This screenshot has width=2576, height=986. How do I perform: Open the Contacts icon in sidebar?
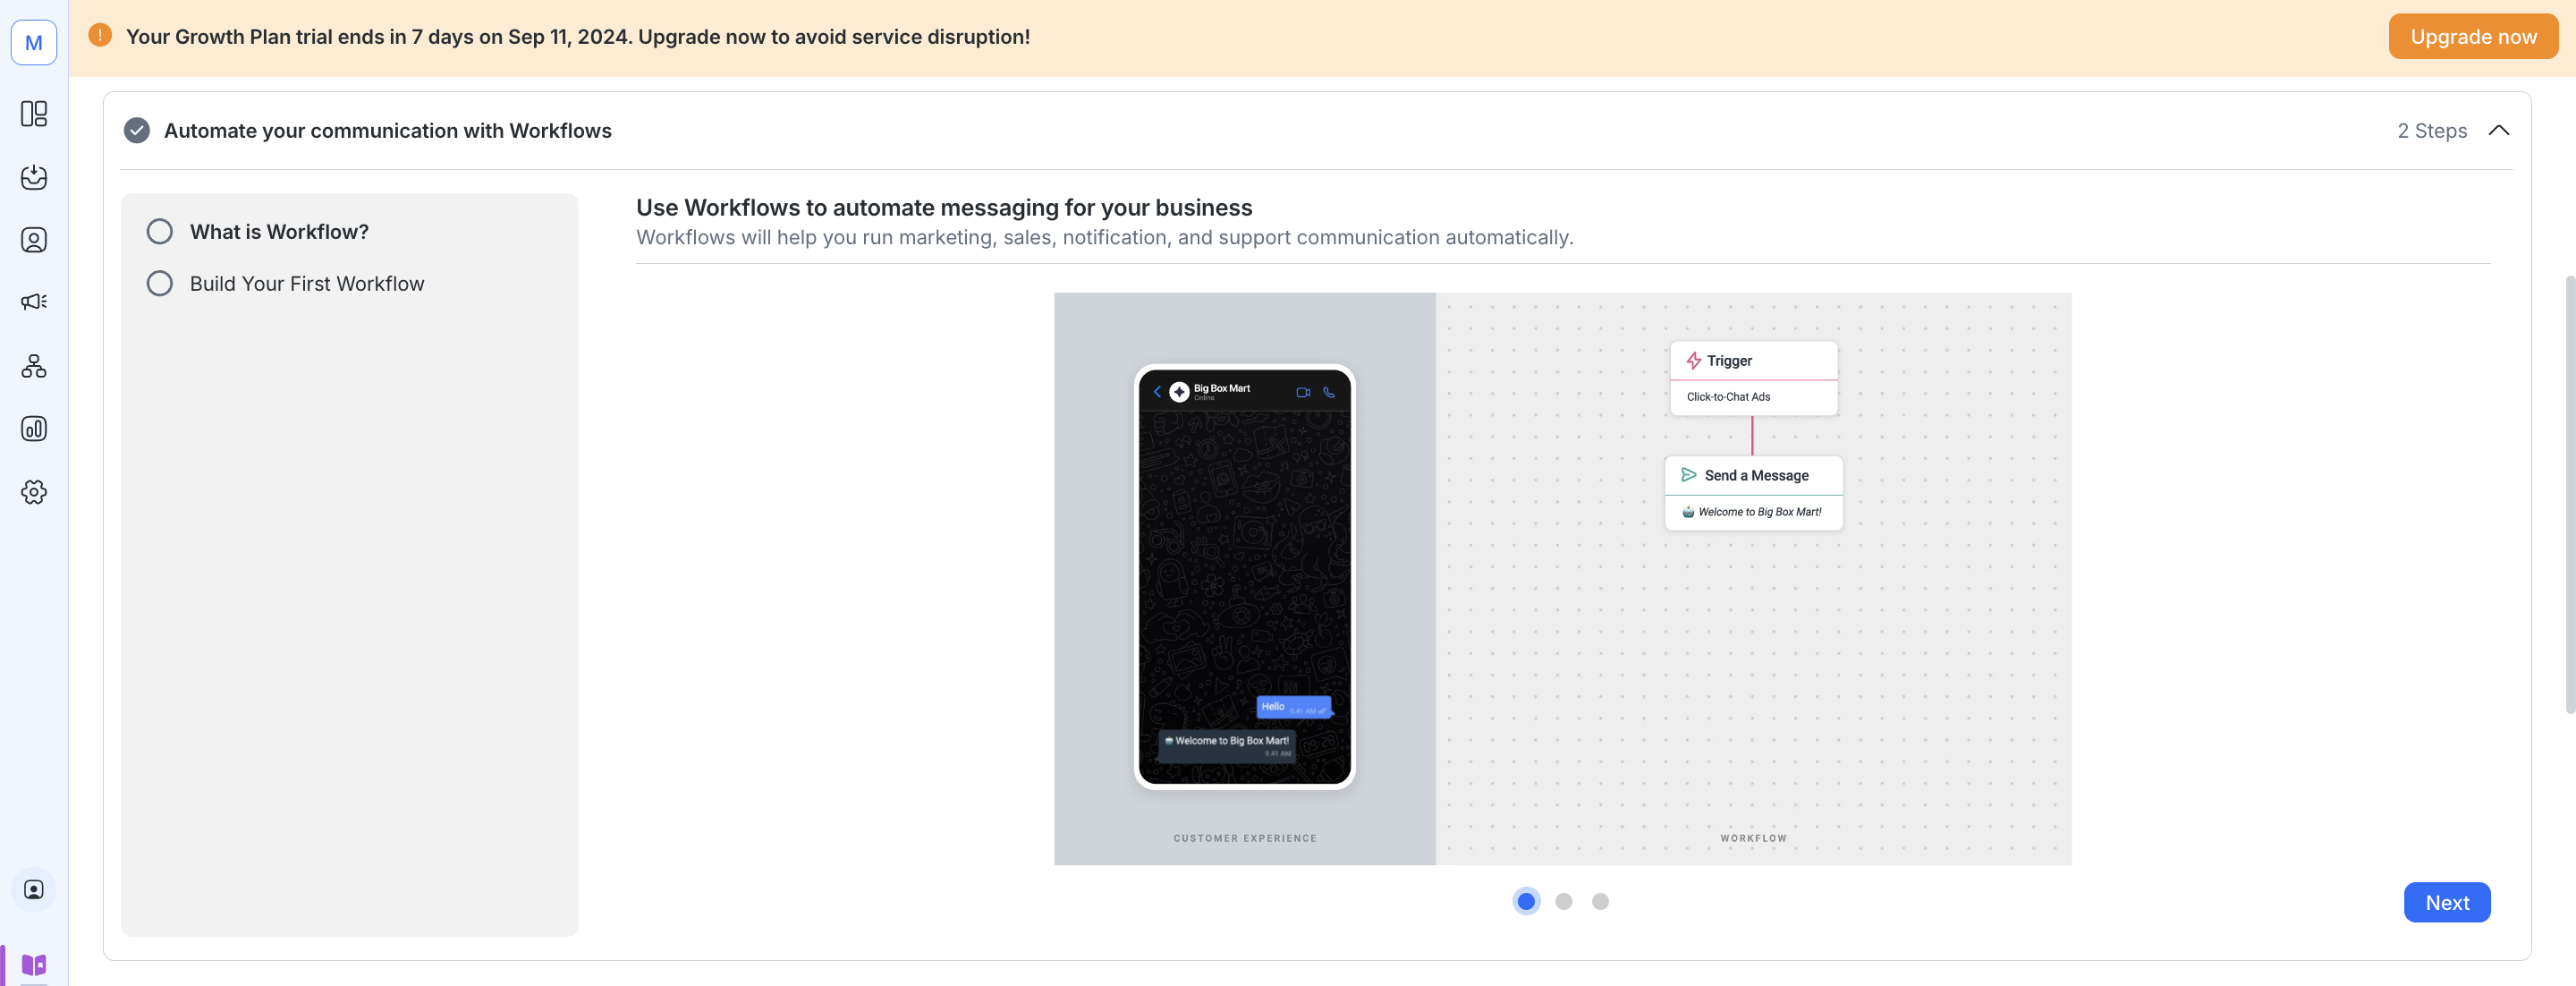(34, 240)
